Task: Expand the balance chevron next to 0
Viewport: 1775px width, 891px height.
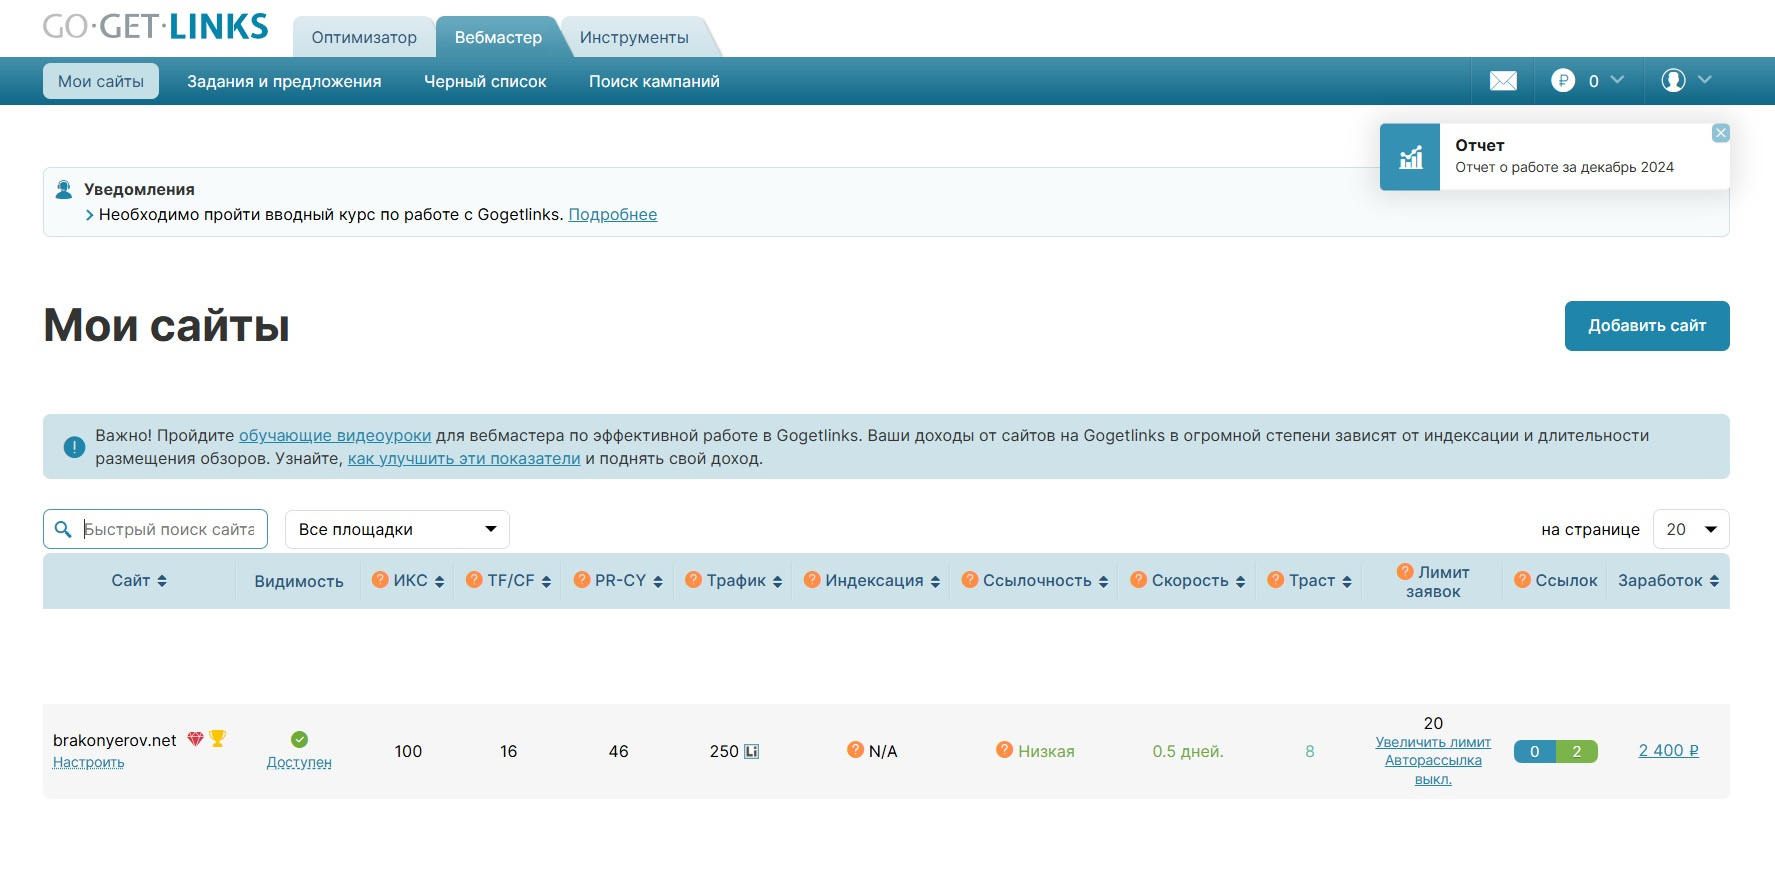Action: [1617, 80]
